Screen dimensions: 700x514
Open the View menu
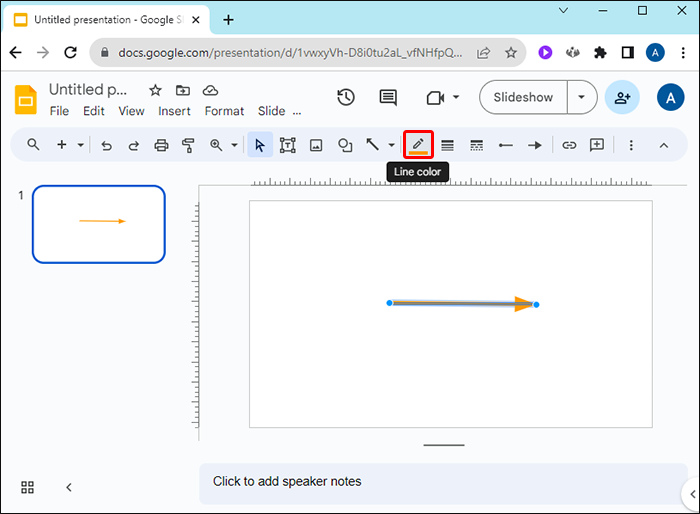pyautogui.click(x=131, y=111)
